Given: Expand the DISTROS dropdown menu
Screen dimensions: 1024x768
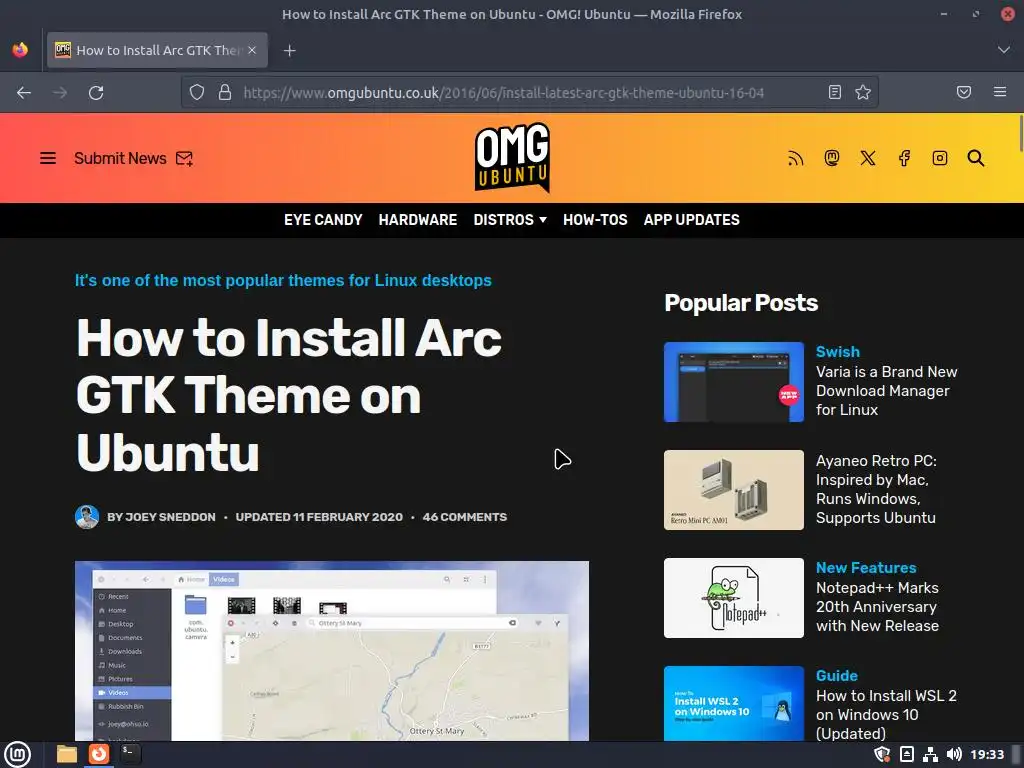Looking at the screenshot, I should coord(510,220).
